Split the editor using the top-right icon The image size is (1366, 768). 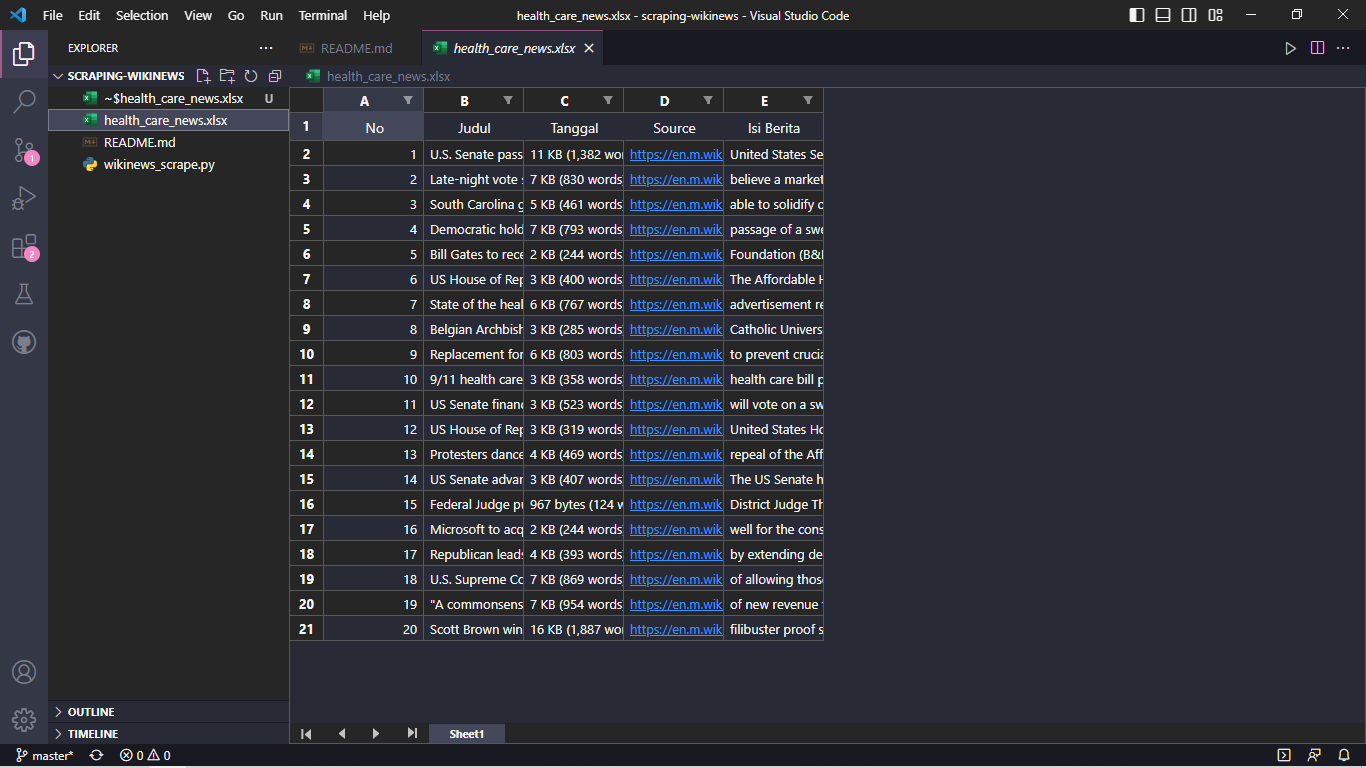click(x=1317, y=47)
